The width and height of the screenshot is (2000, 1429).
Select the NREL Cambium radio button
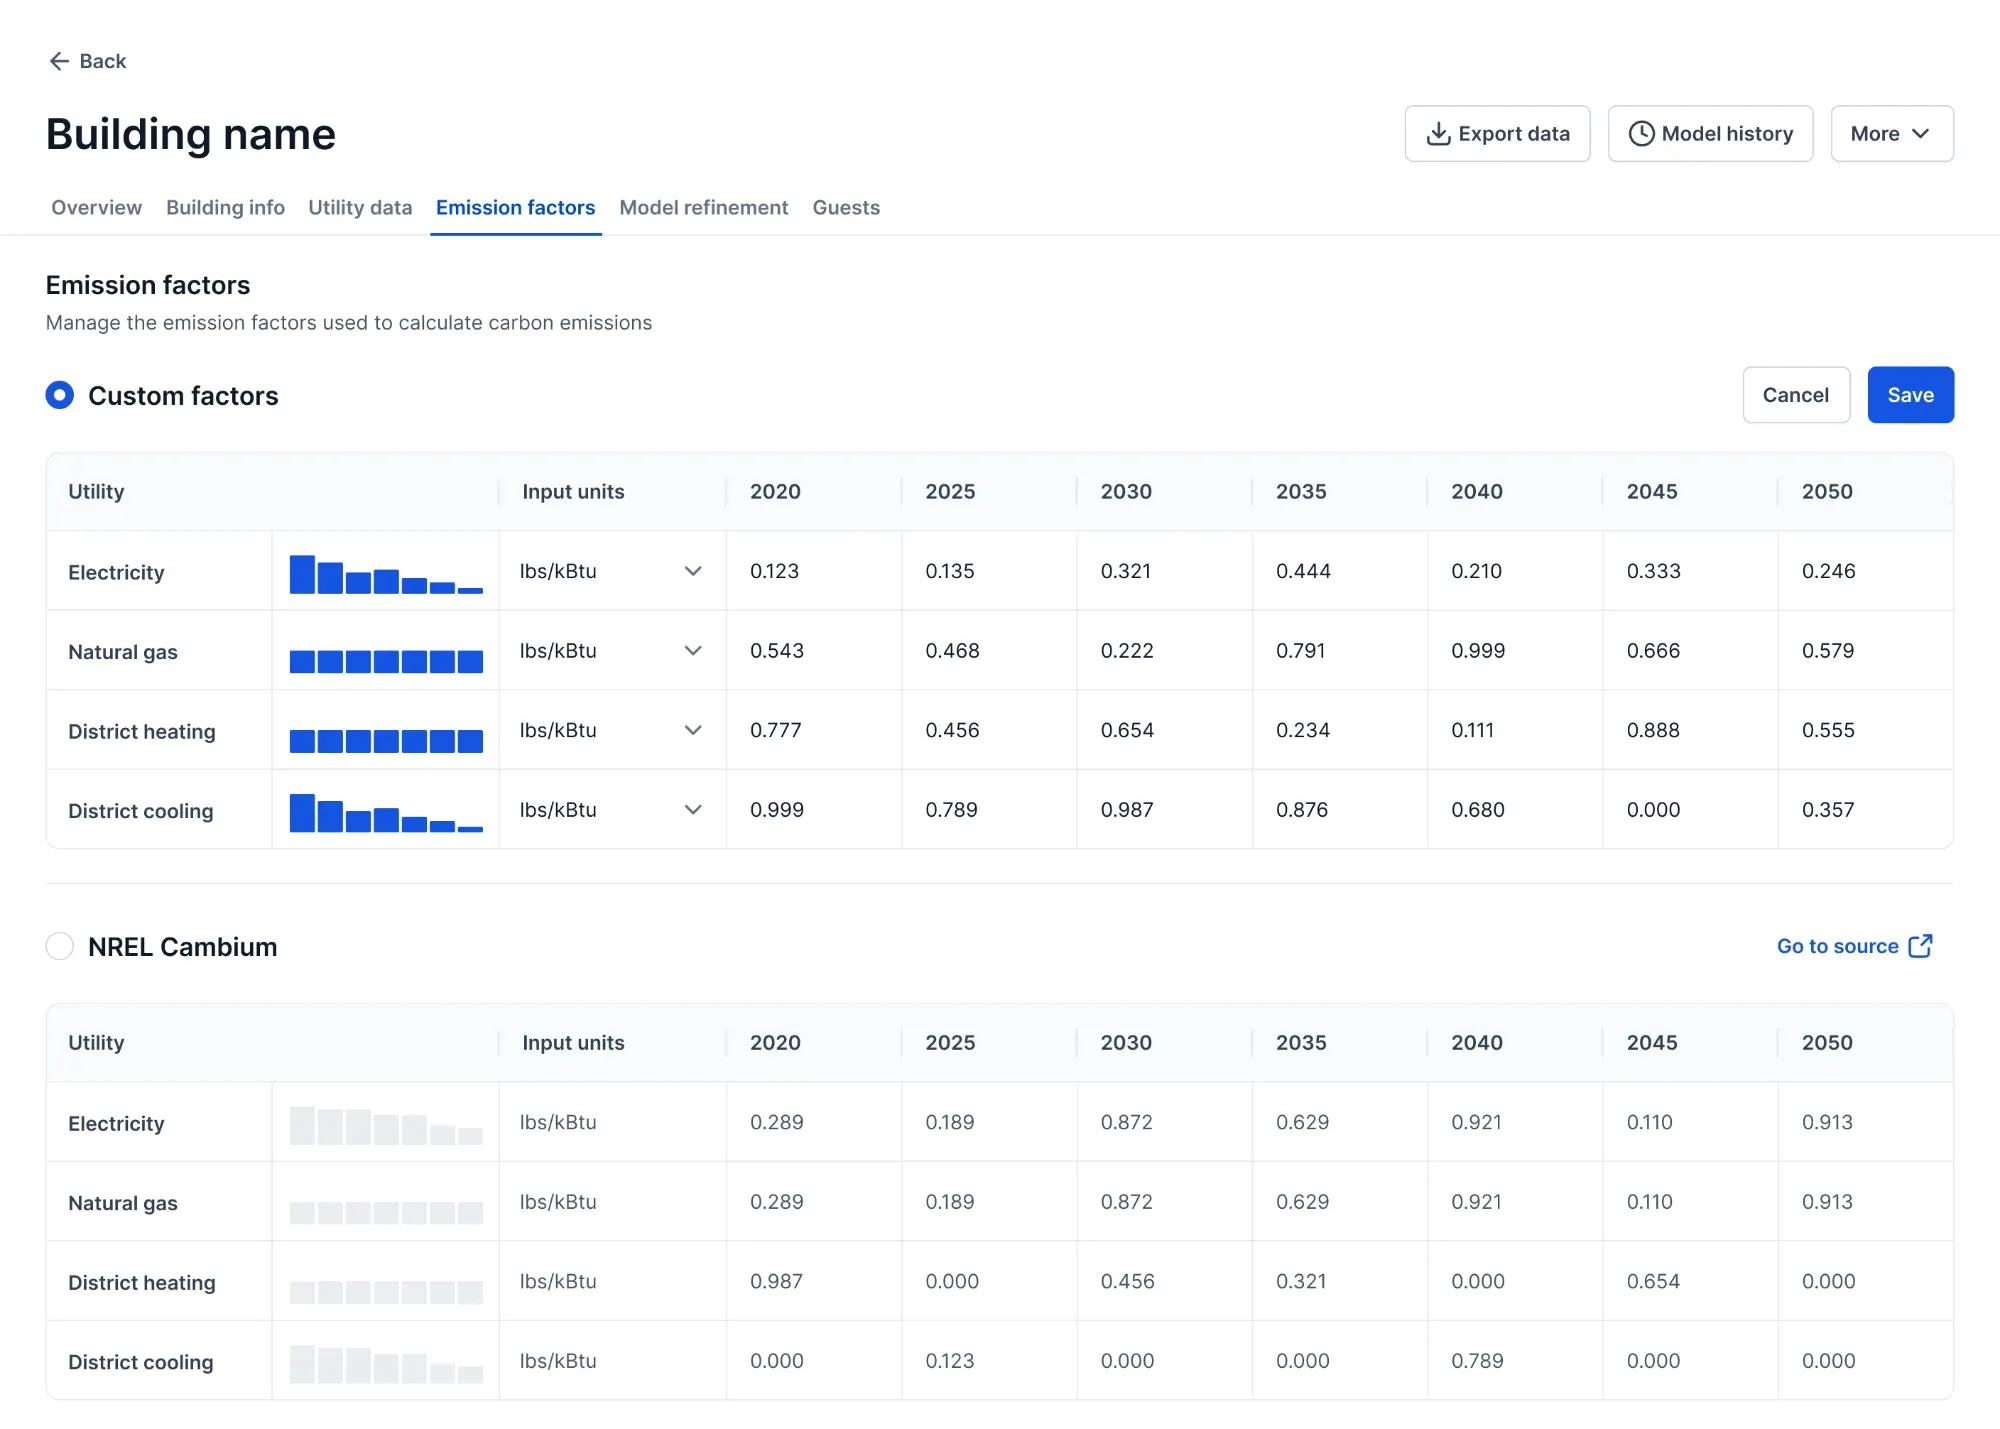(60, 946)
